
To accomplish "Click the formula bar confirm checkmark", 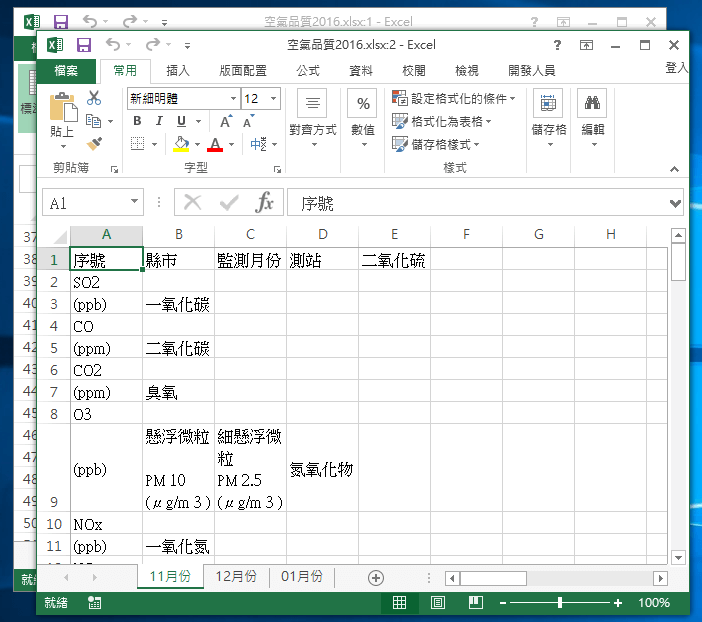I will click(x=229, y=202).
